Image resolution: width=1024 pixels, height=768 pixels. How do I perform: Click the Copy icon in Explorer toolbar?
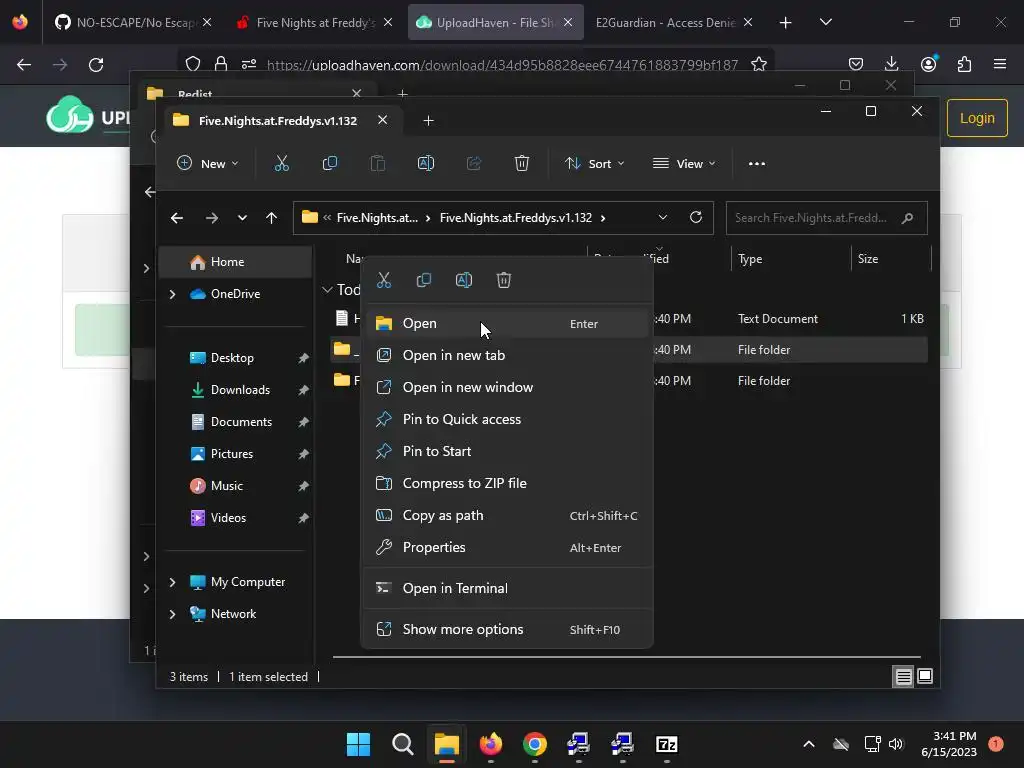point(330,163)
